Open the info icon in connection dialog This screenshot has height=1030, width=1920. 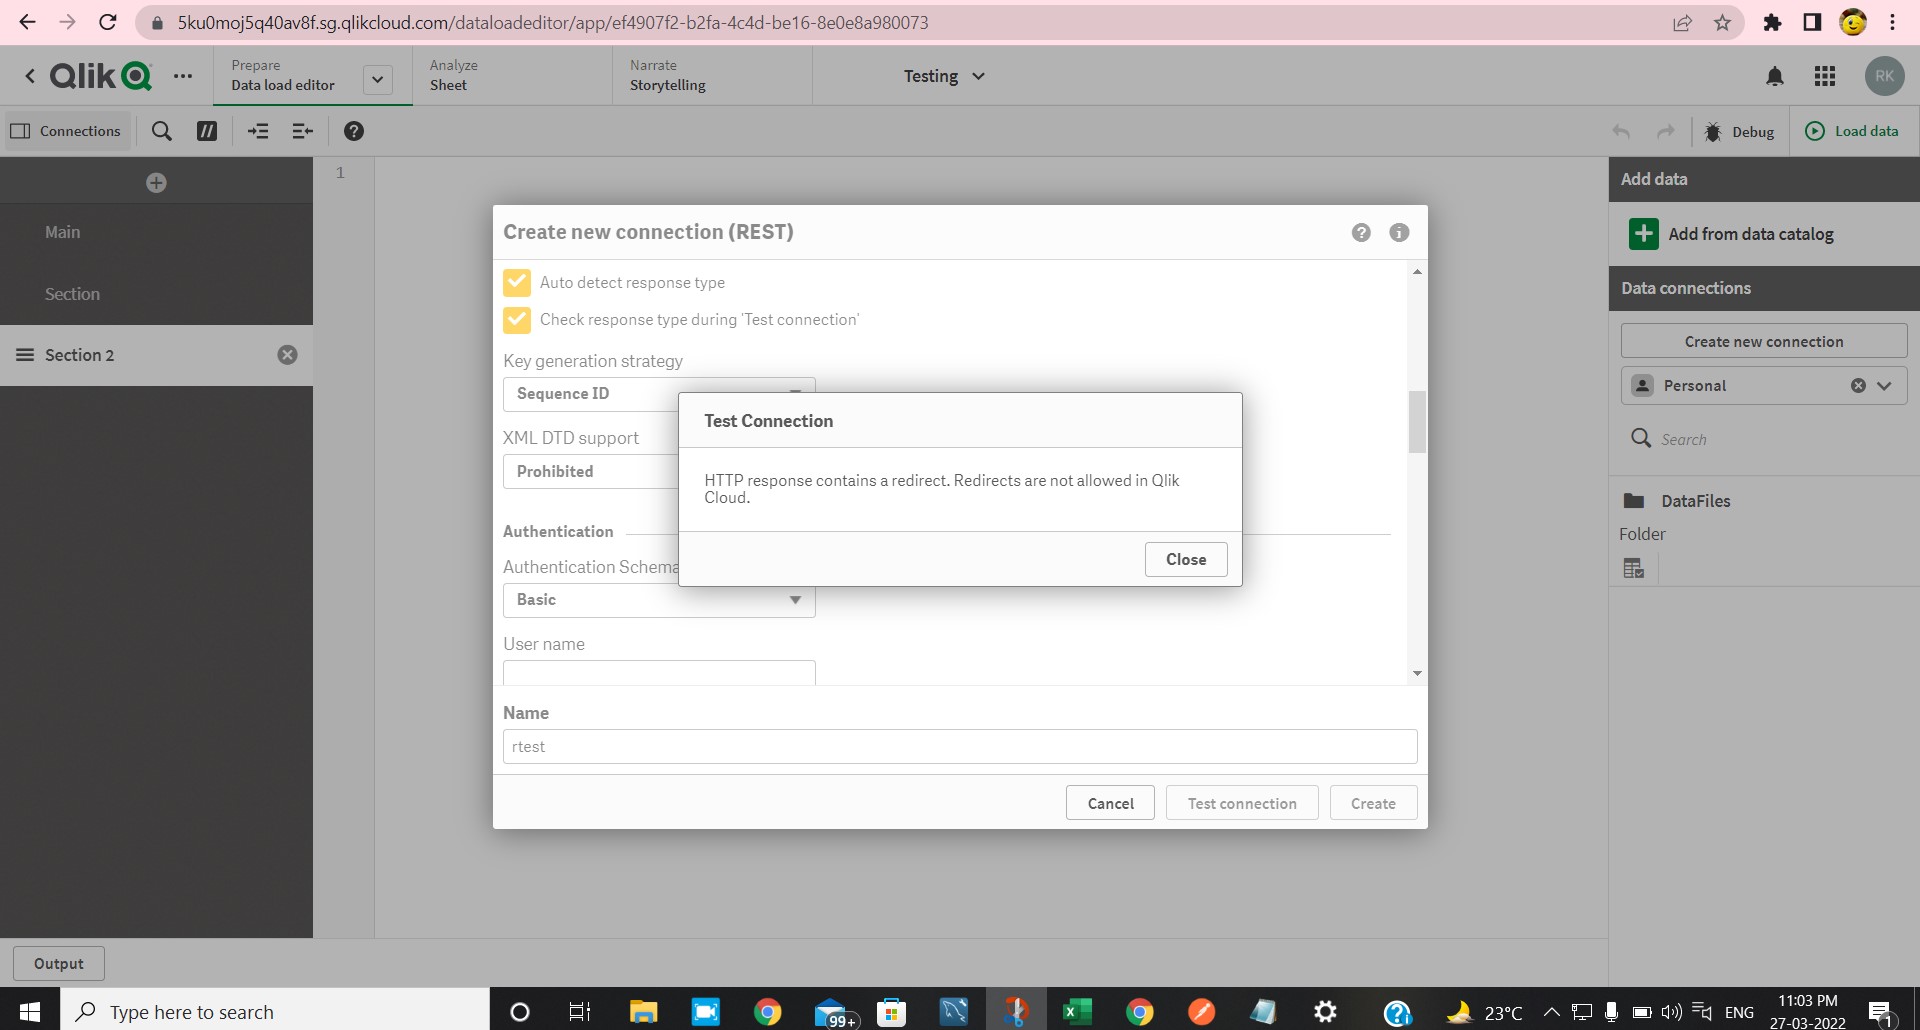coord(1398,232)
